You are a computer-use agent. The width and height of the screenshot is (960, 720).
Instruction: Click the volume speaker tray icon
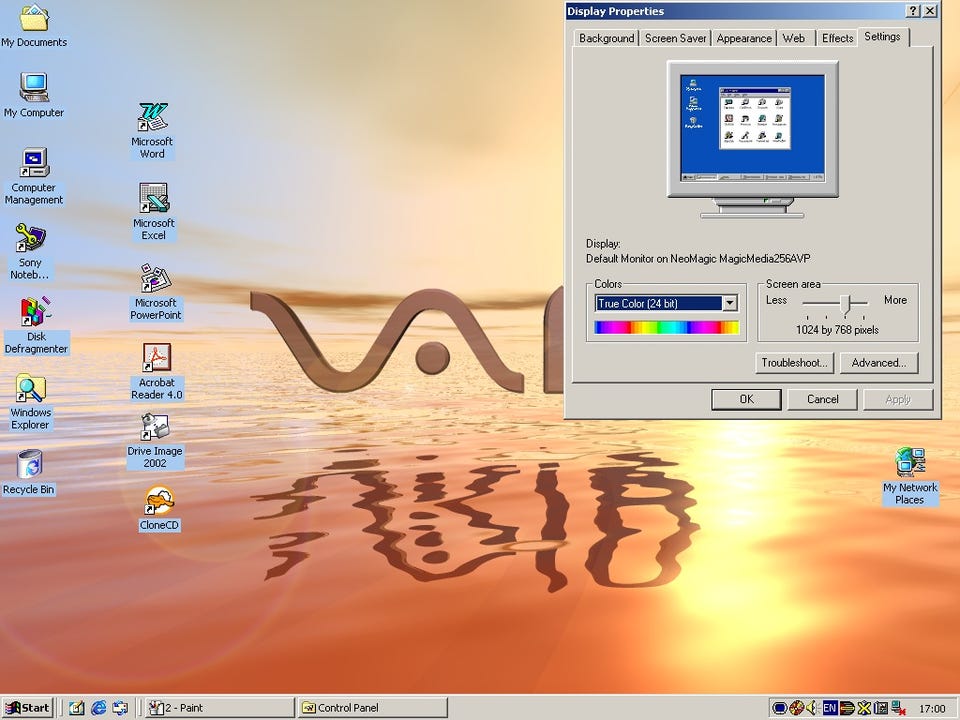[813, 708]
